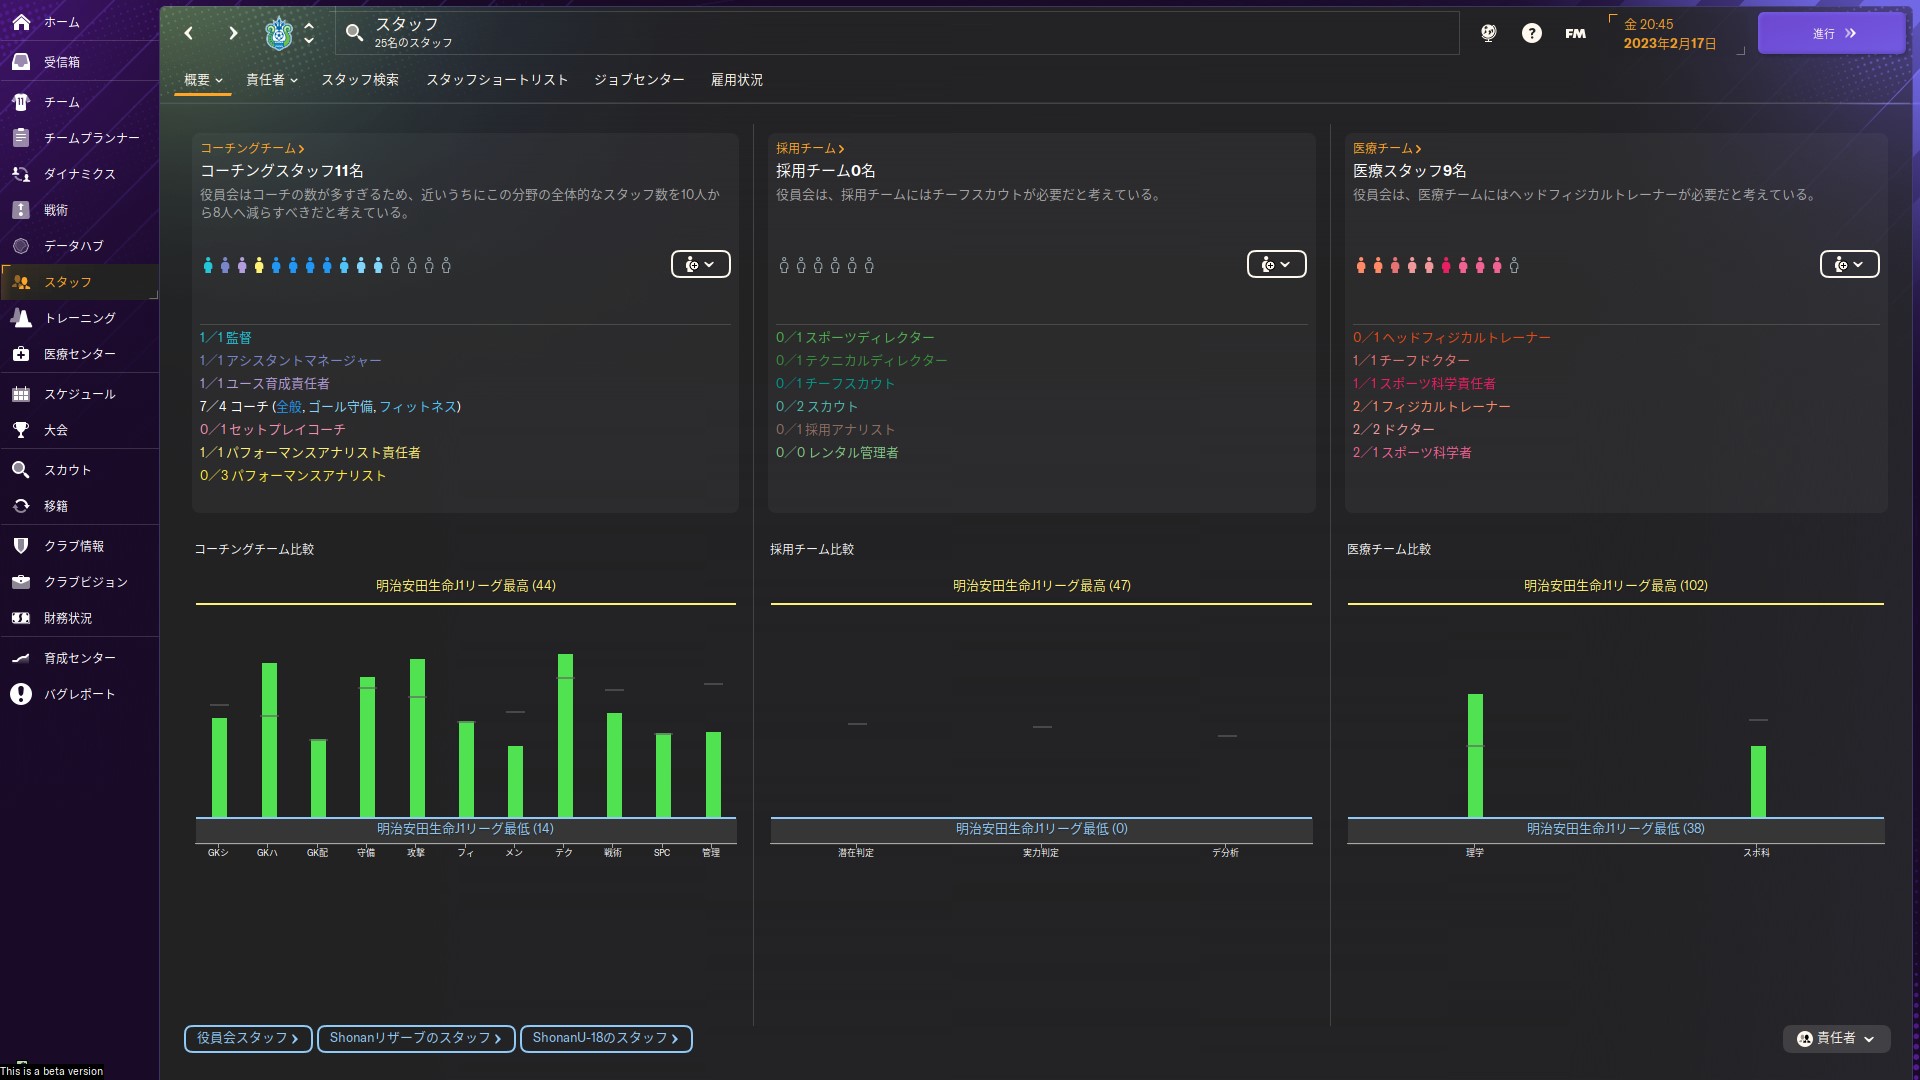This screenshot has height=1080, width=1920.
Task: Open 役員会スタッフ button
Action: click(x=248, y=1038)
